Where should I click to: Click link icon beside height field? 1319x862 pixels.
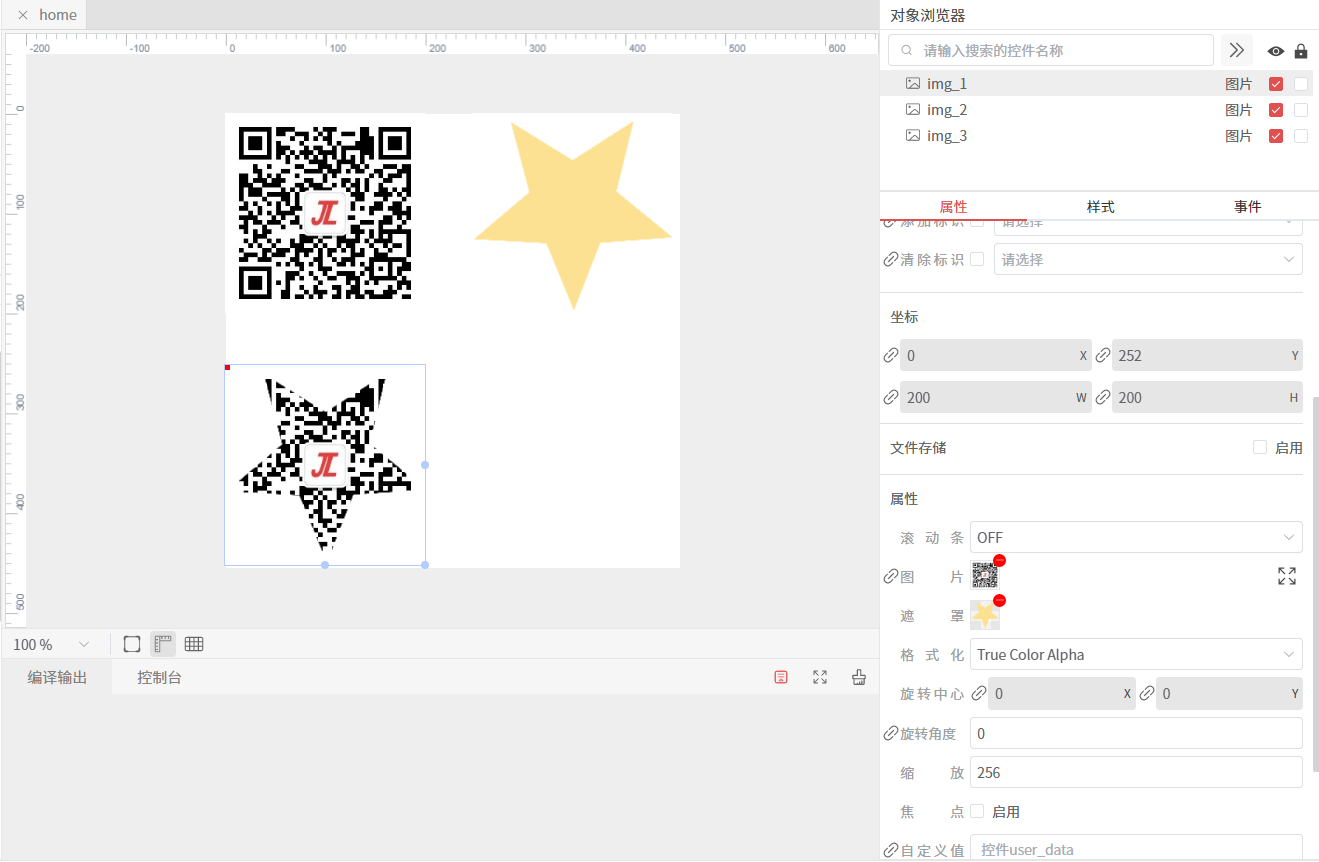1103,397
